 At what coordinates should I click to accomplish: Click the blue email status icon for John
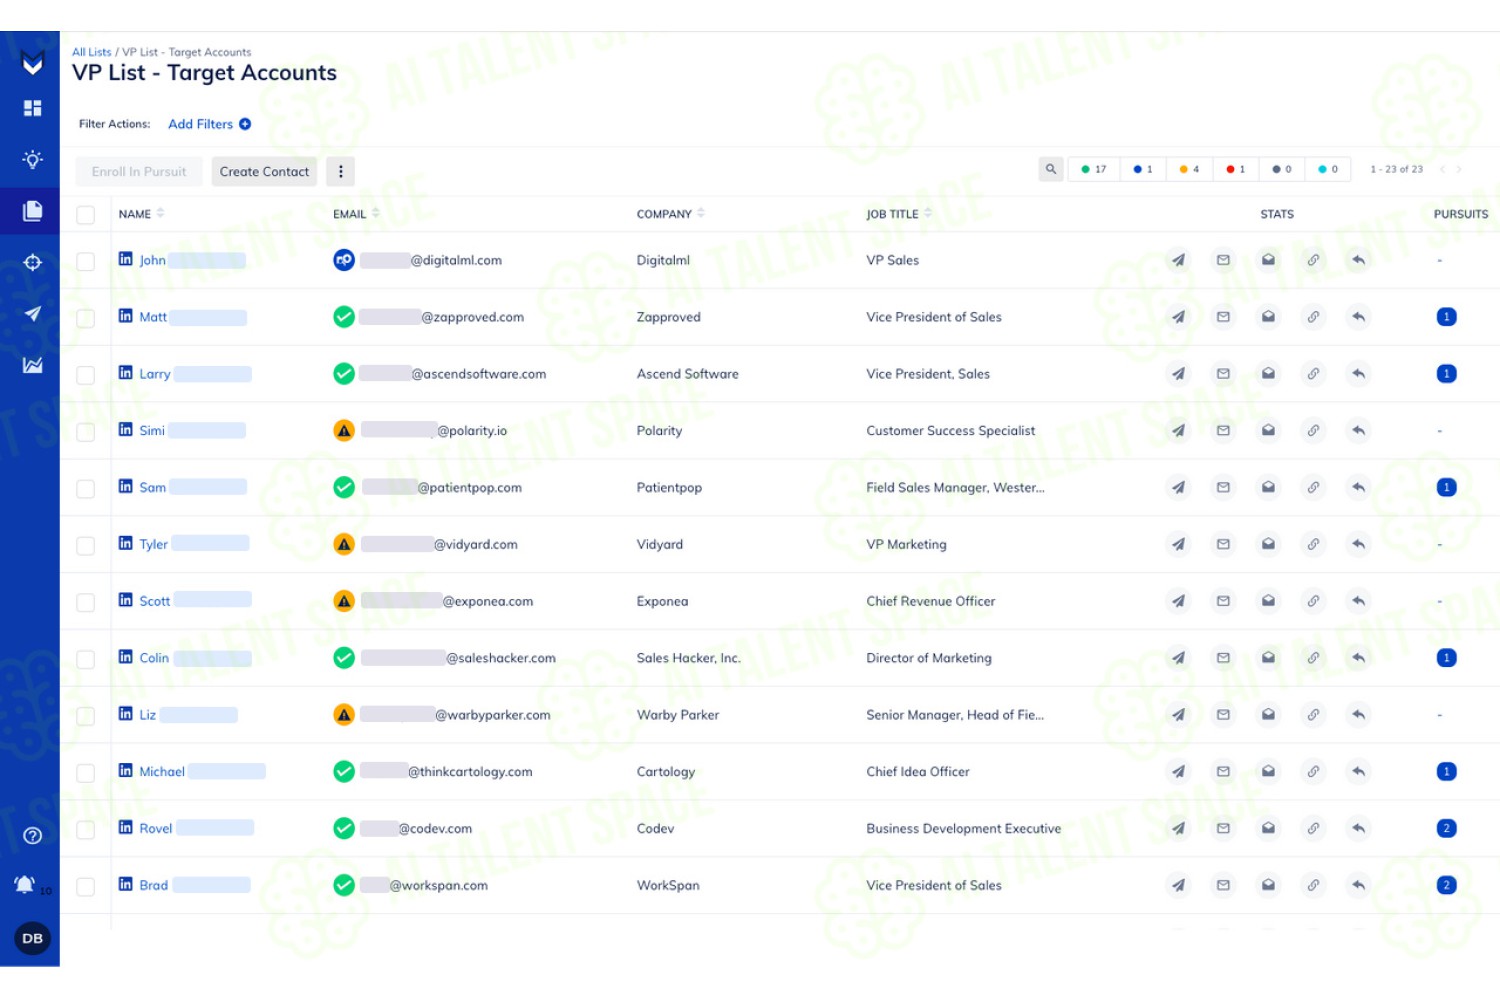(x=344, y=260)
